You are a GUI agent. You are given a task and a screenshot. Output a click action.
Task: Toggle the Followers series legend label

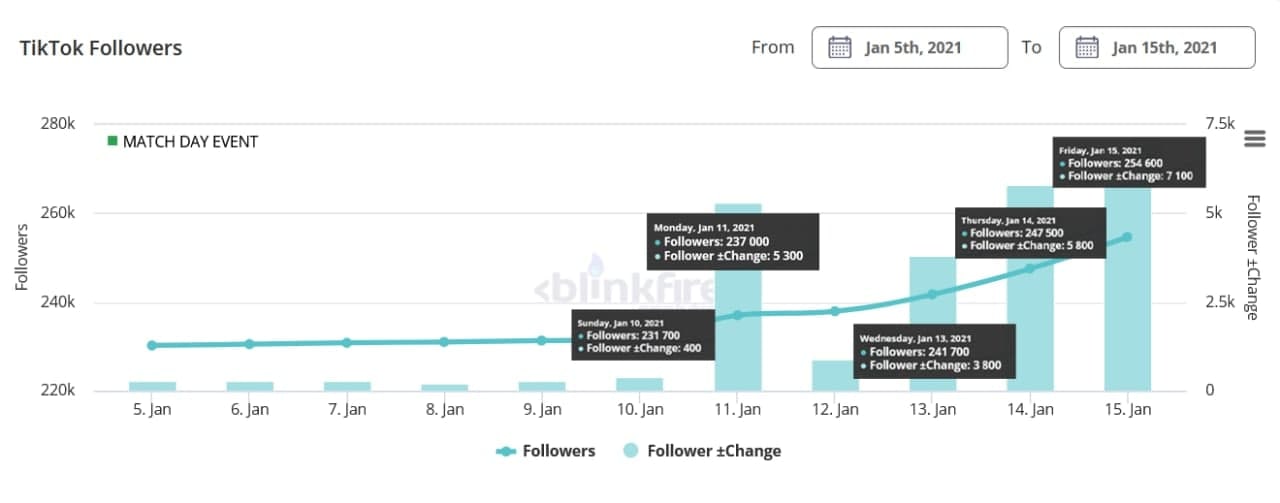(558, 451)
